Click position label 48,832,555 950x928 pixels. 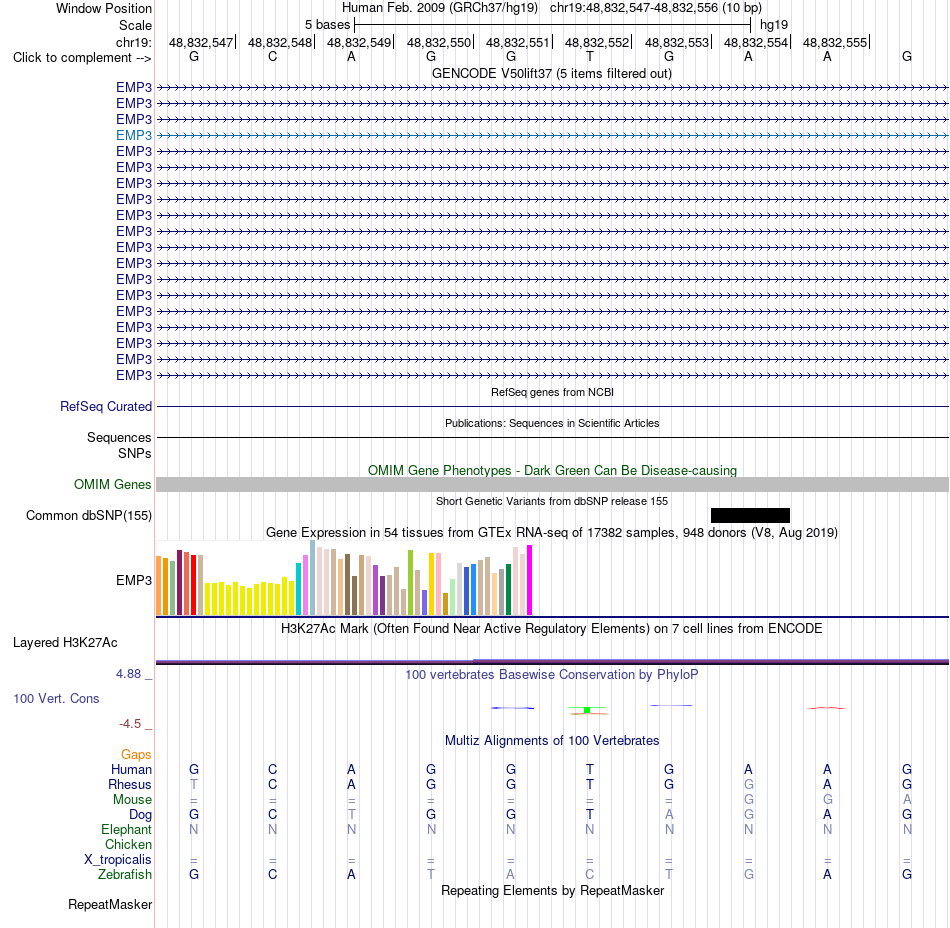(835, 42)
